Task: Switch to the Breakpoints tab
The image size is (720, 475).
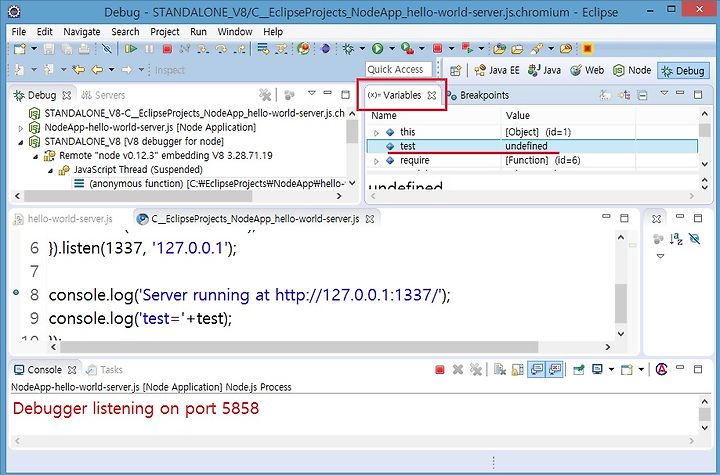Action: pos(478,95)
